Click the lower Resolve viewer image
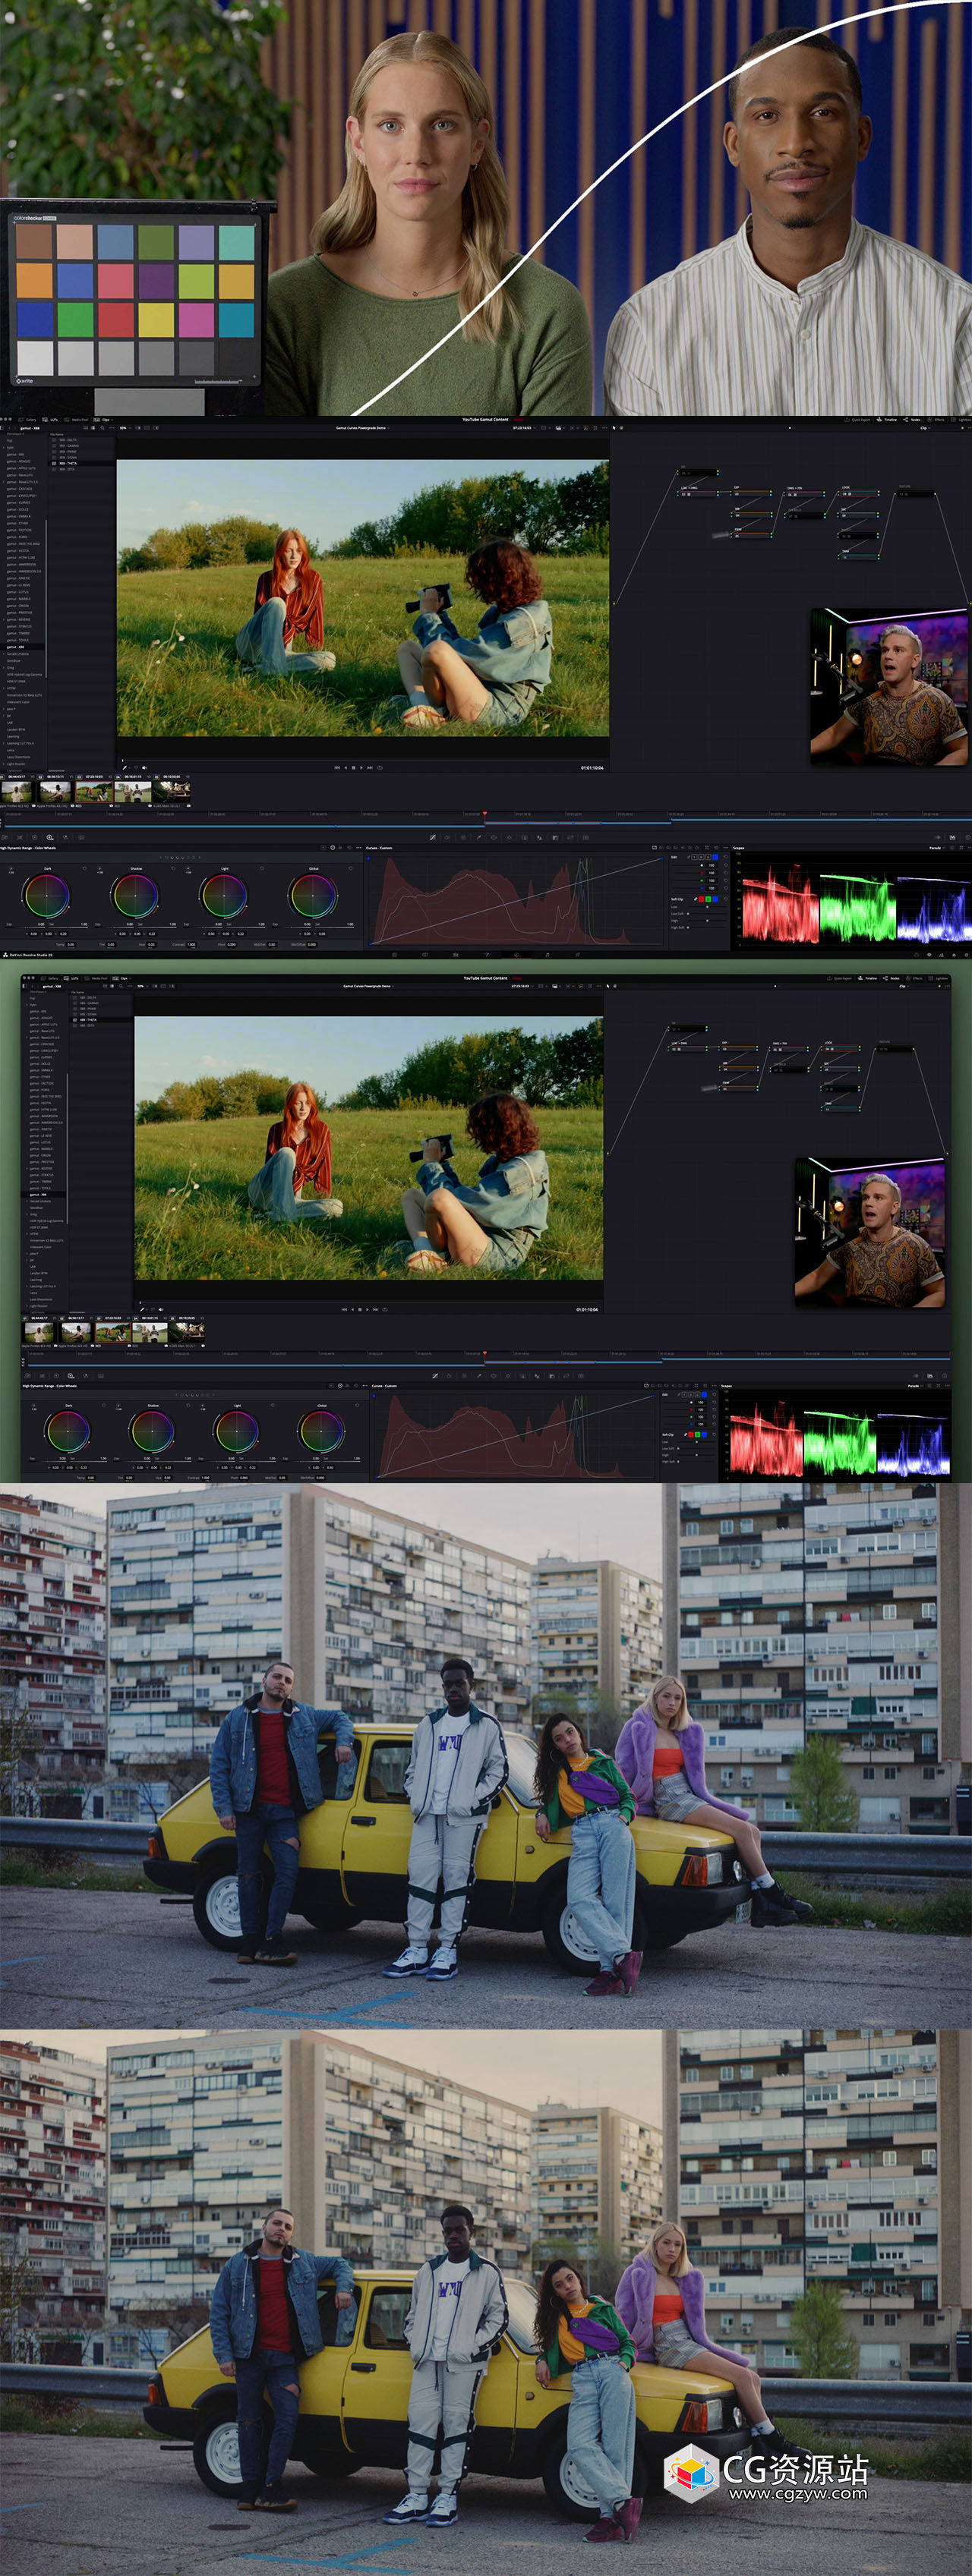The image size is (972, 2576). (x=368, y=1148)
